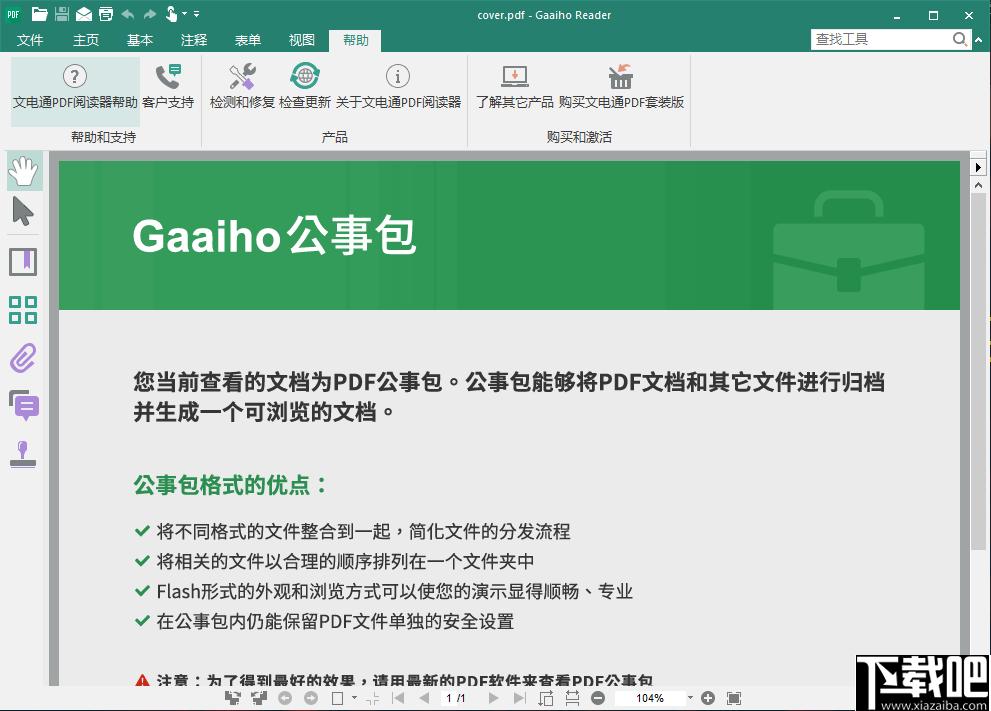Click the Redo arrow in title bar

tap(150, 14)
